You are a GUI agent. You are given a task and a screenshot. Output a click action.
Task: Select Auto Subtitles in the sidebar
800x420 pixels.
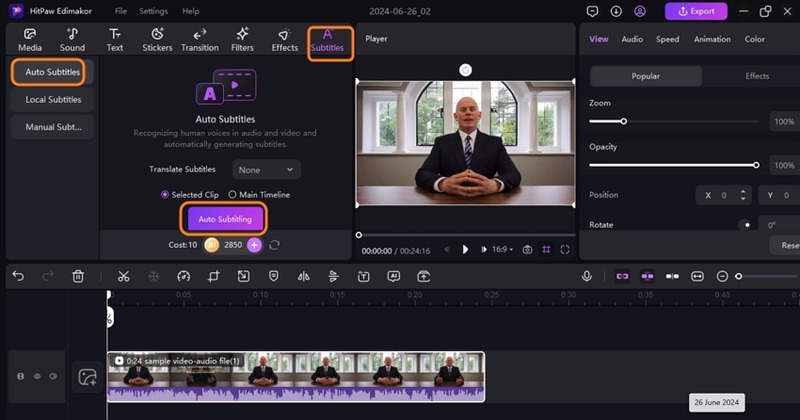pyautogui.click(x=53, y=72)
